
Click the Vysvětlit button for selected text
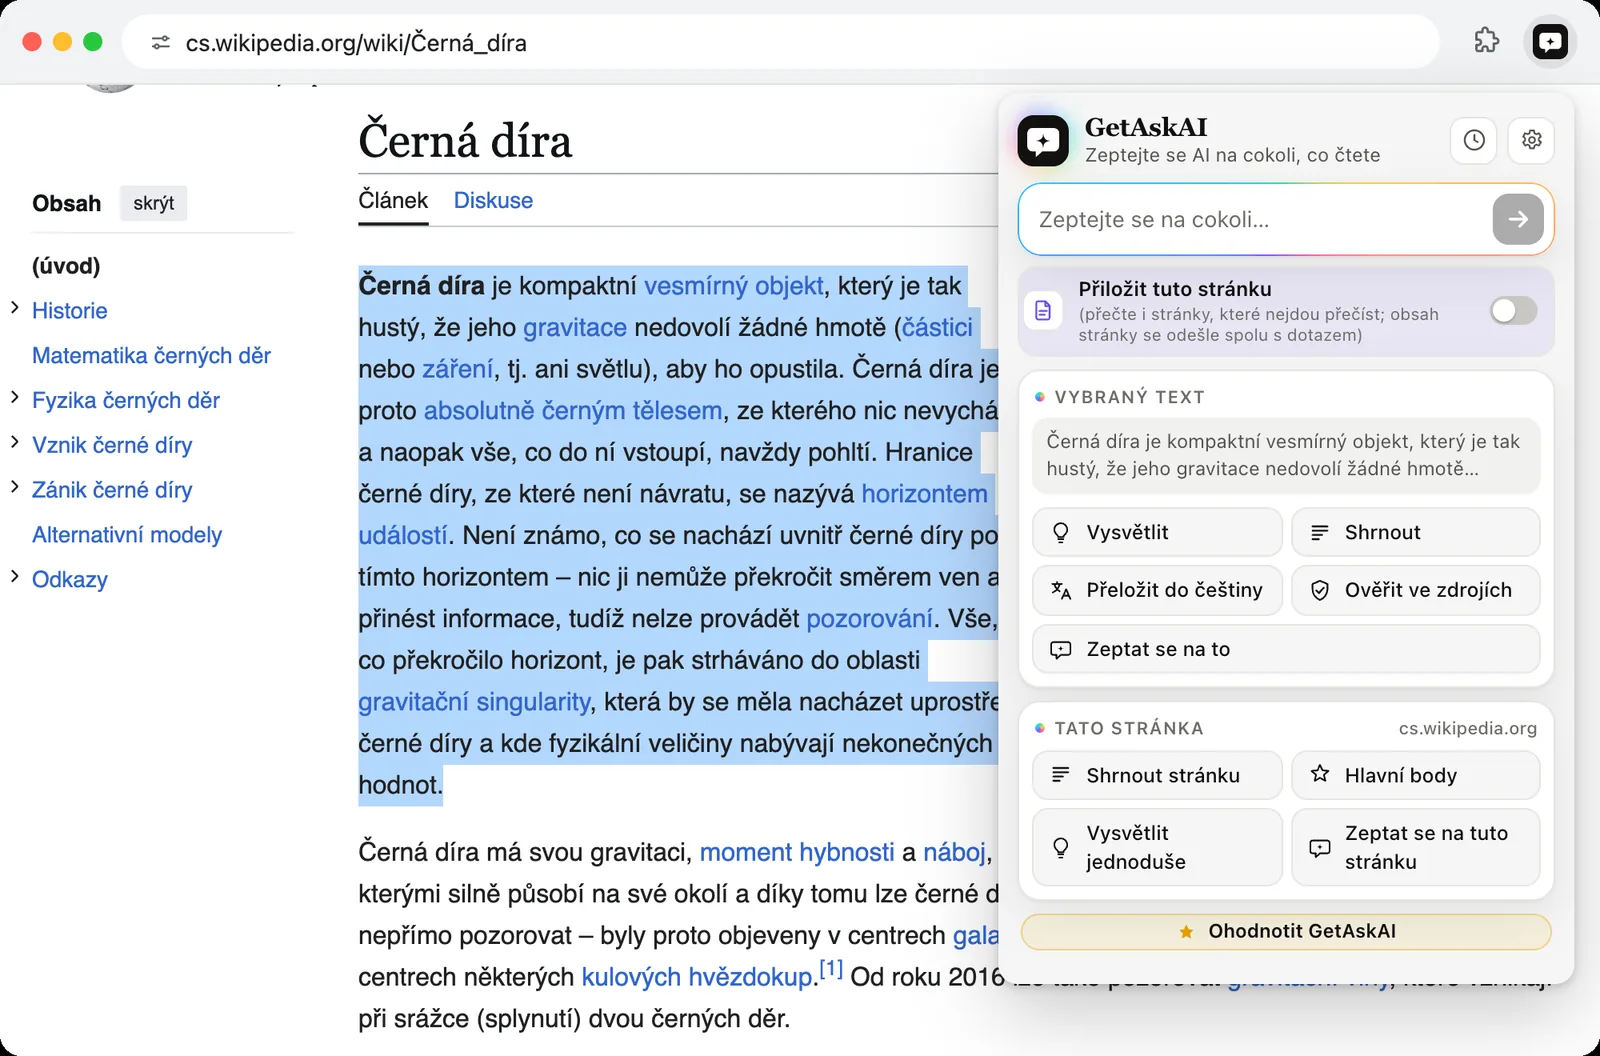click(x=1157, y=532)
